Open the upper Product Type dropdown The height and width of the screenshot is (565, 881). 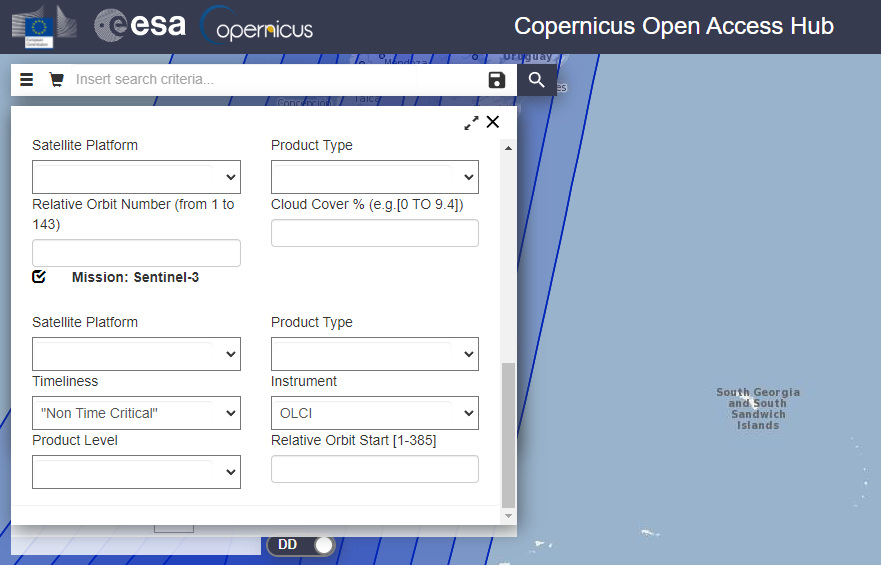pyautogui.click(x=375, y=177)
